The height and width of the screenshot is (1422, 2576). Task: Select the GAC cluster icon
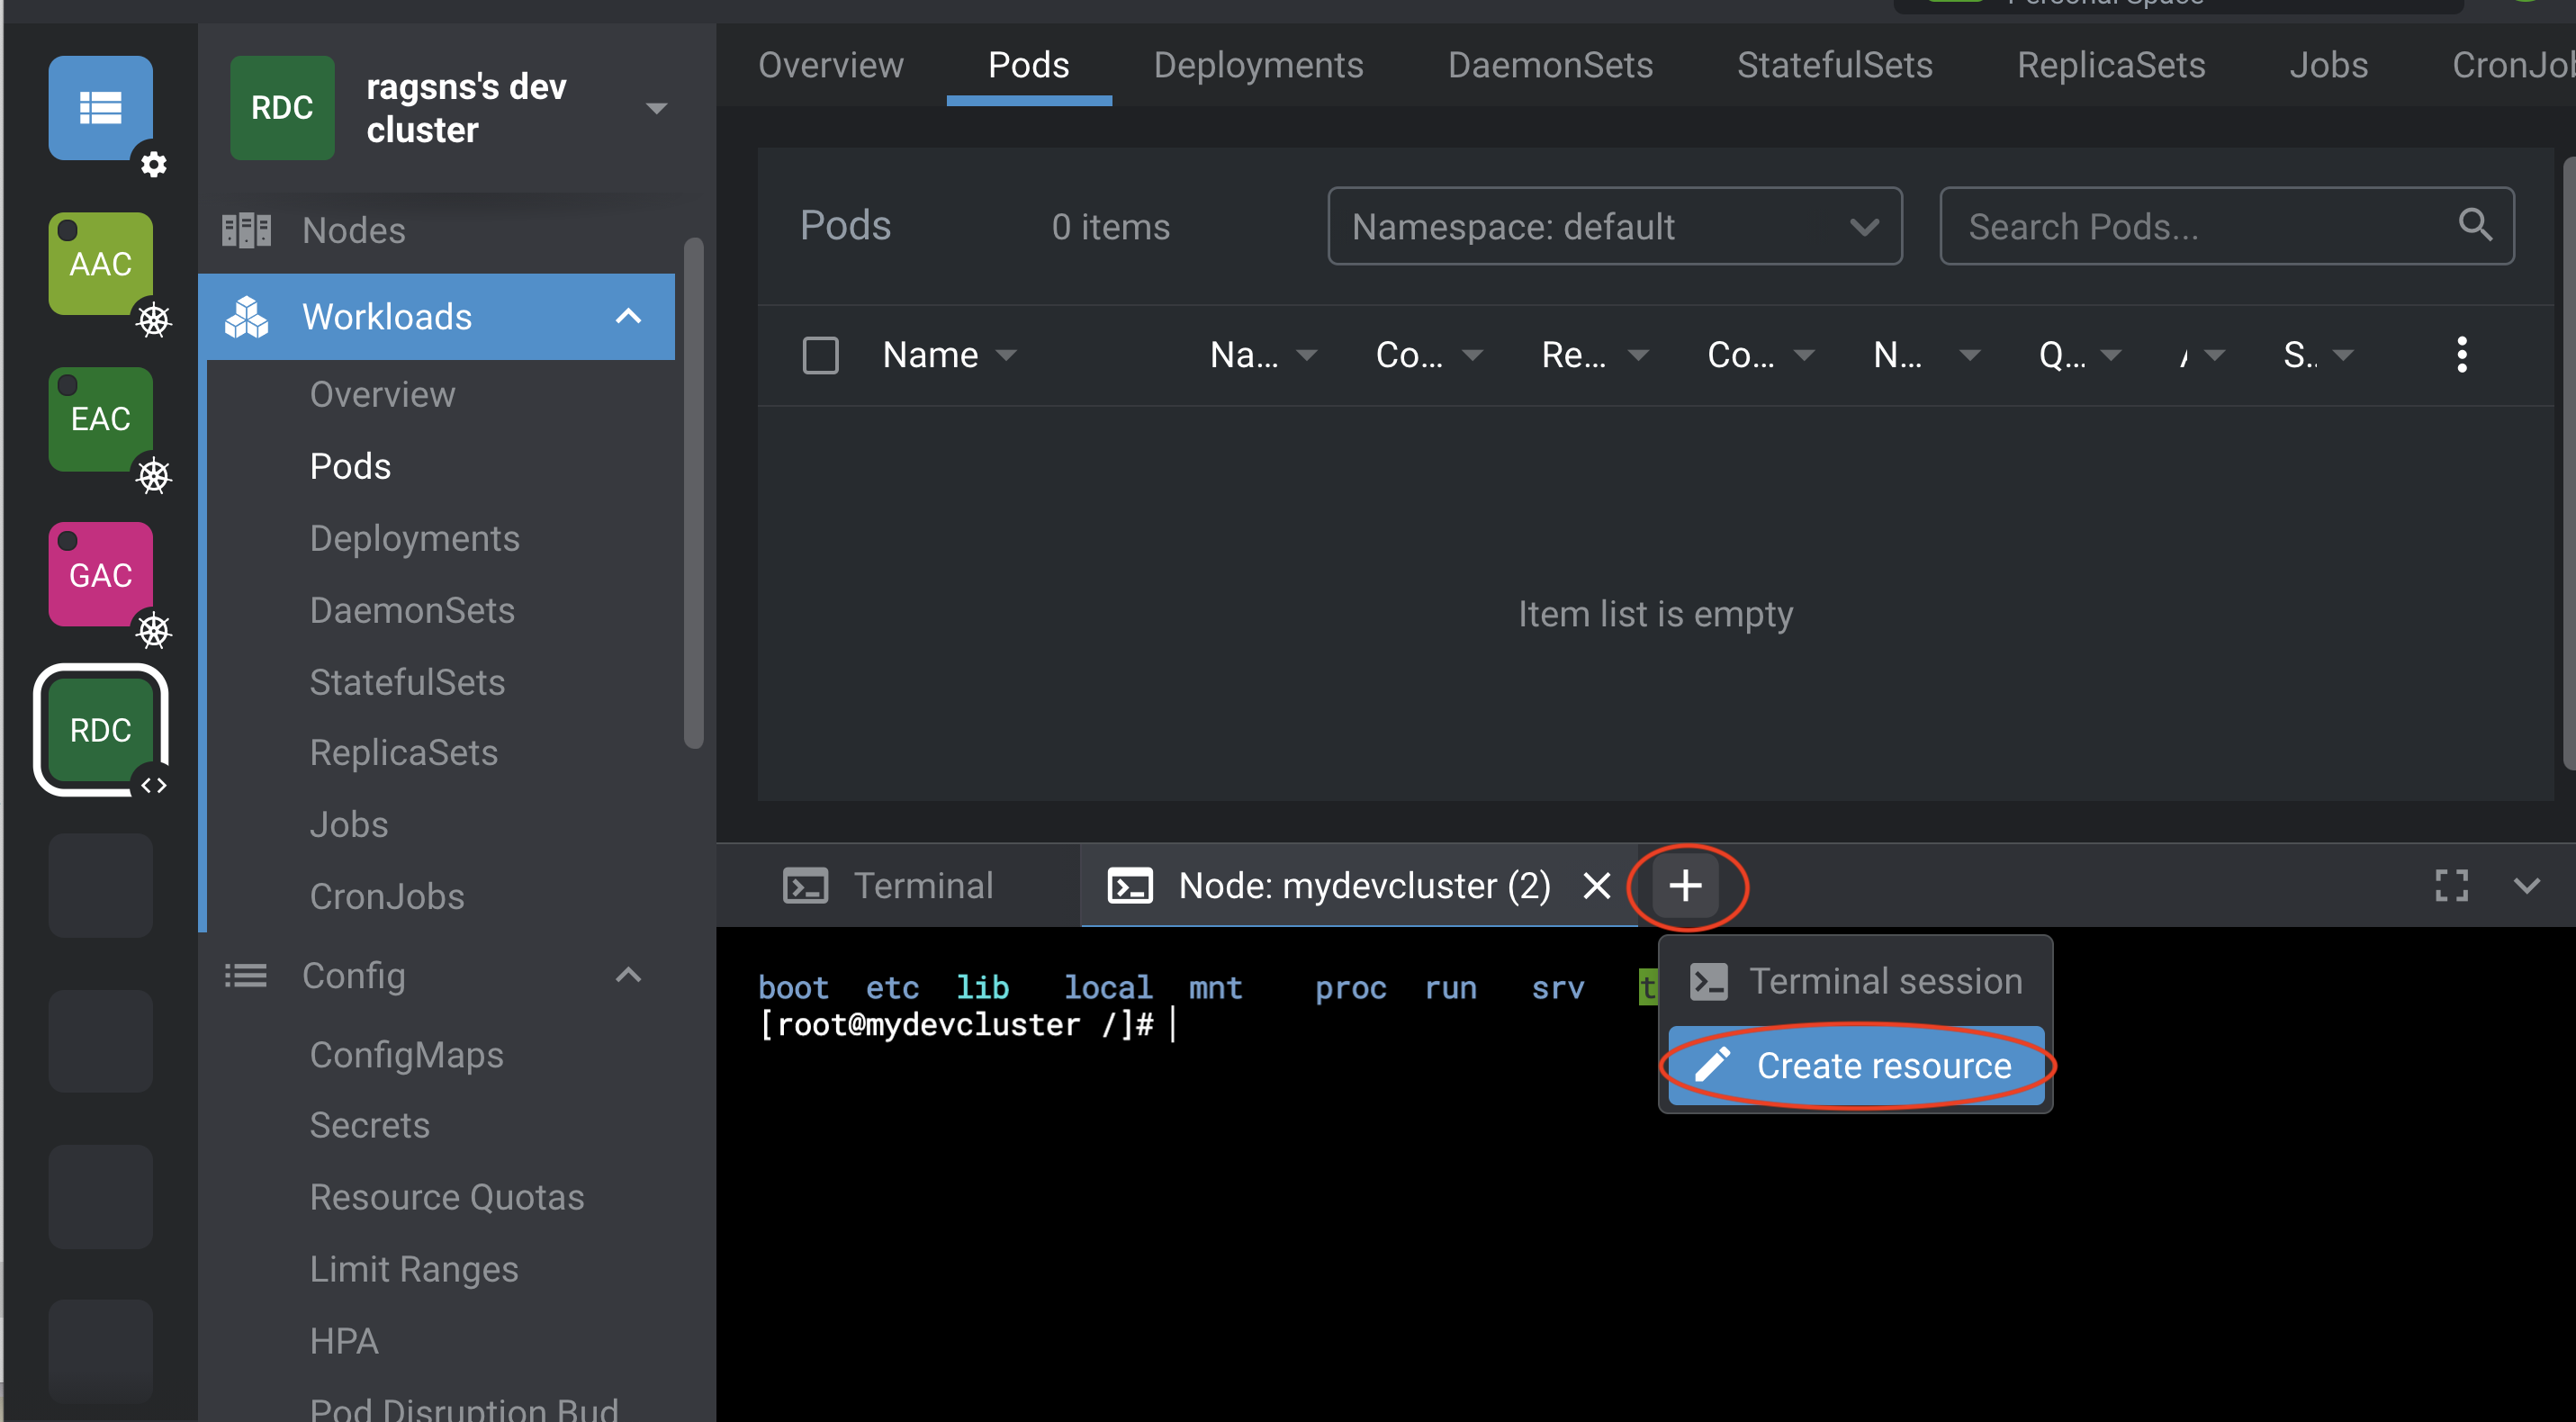point(100,575)
